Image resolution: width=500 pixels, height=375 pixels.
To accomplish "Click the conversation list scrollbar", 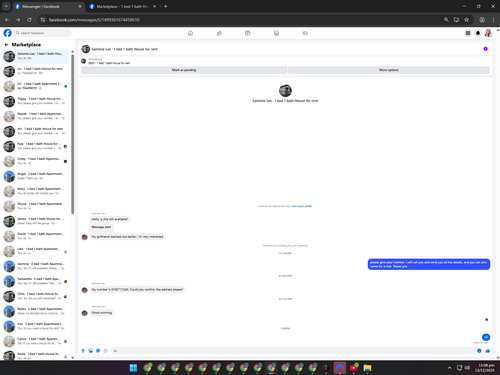I will 72,133.
